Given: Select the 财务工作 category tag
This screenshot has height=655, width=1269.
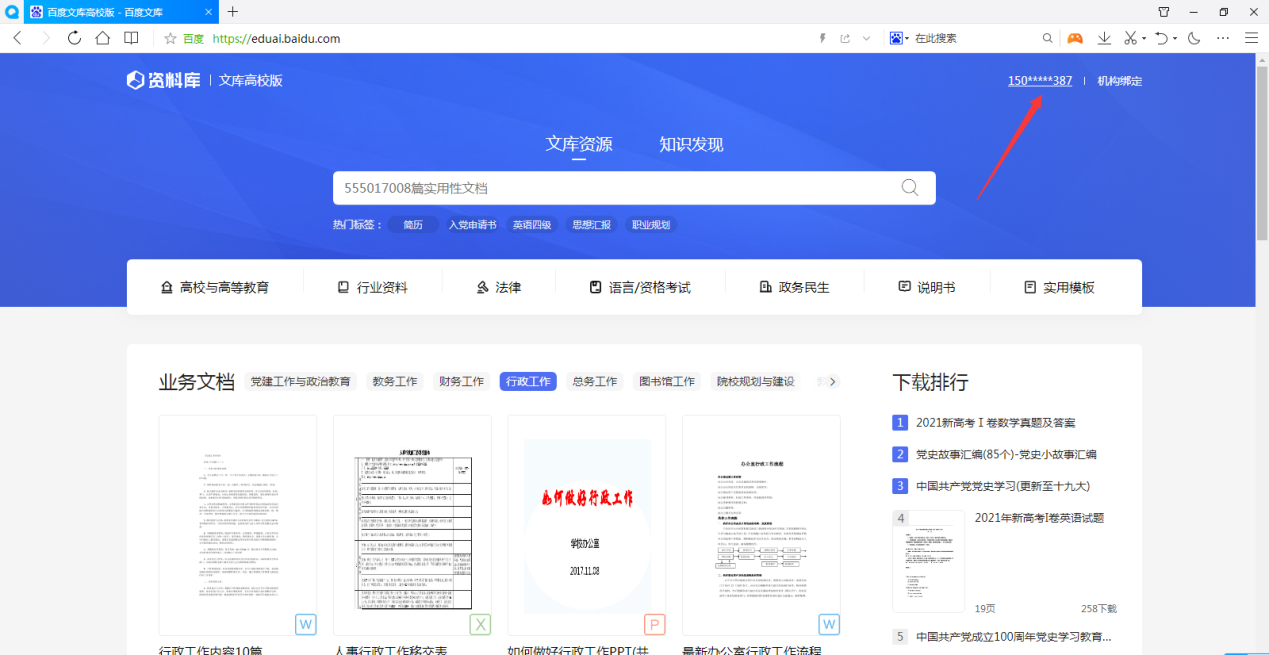Looking at the screenshot, I should pyautogui.click(x=461, y=381).
